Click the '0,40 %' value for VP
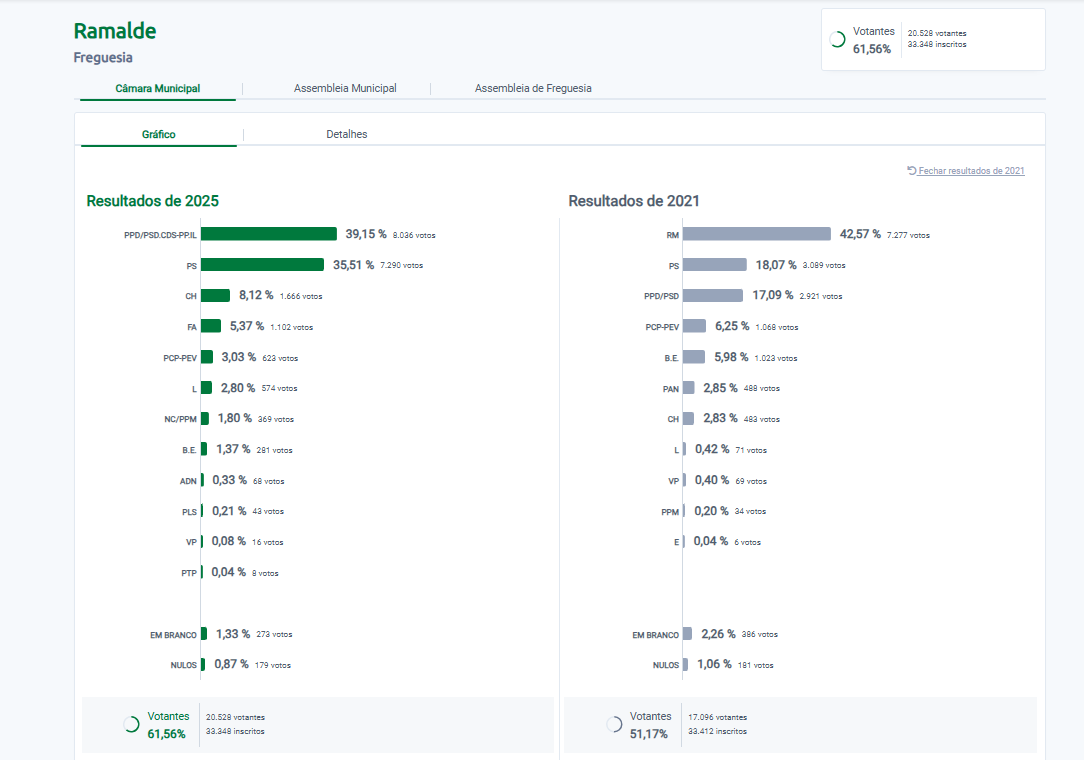1084x760 pixels. click(712, 480)
